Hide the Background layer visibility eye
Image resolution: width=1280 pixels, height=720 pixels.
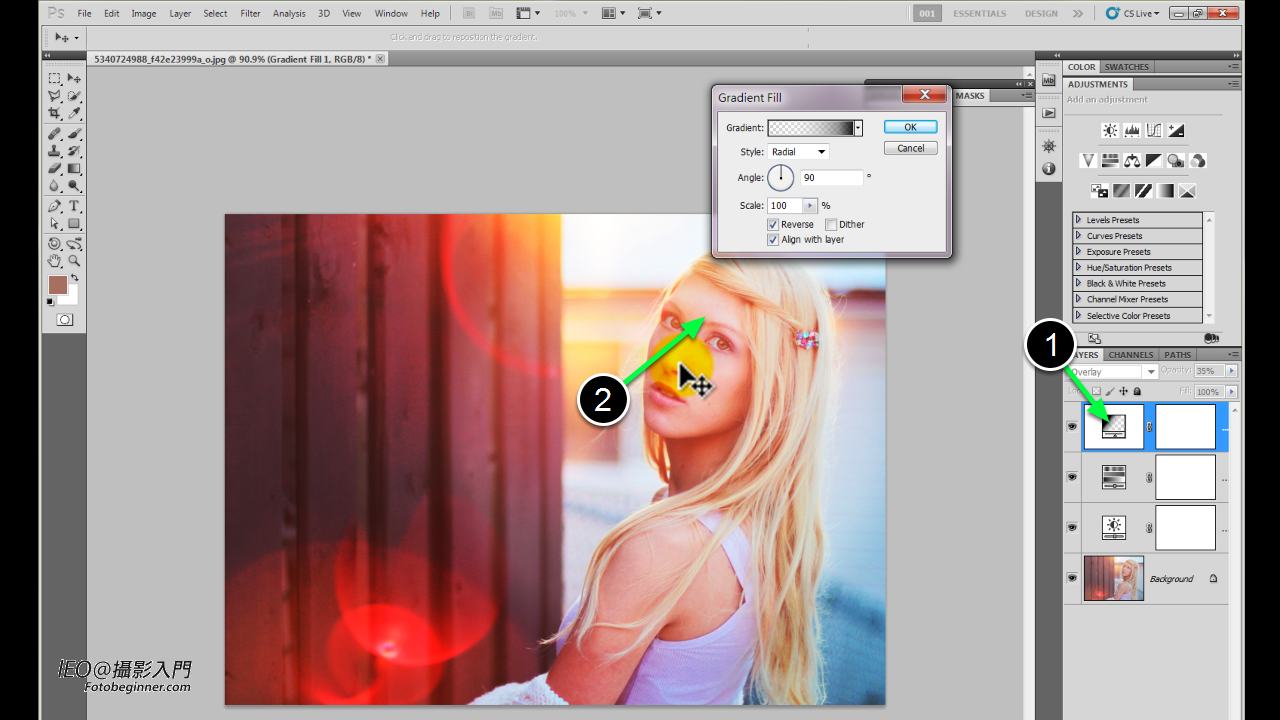[x=1072, y=578]
